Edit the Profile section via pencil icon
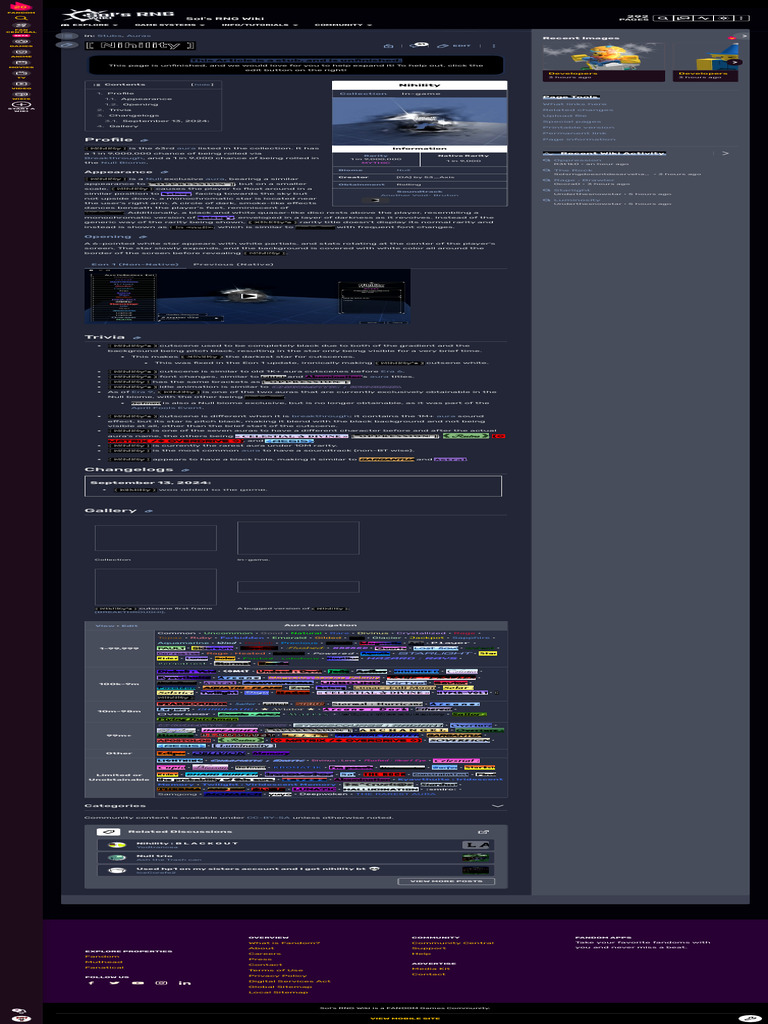 click(144, 140)
